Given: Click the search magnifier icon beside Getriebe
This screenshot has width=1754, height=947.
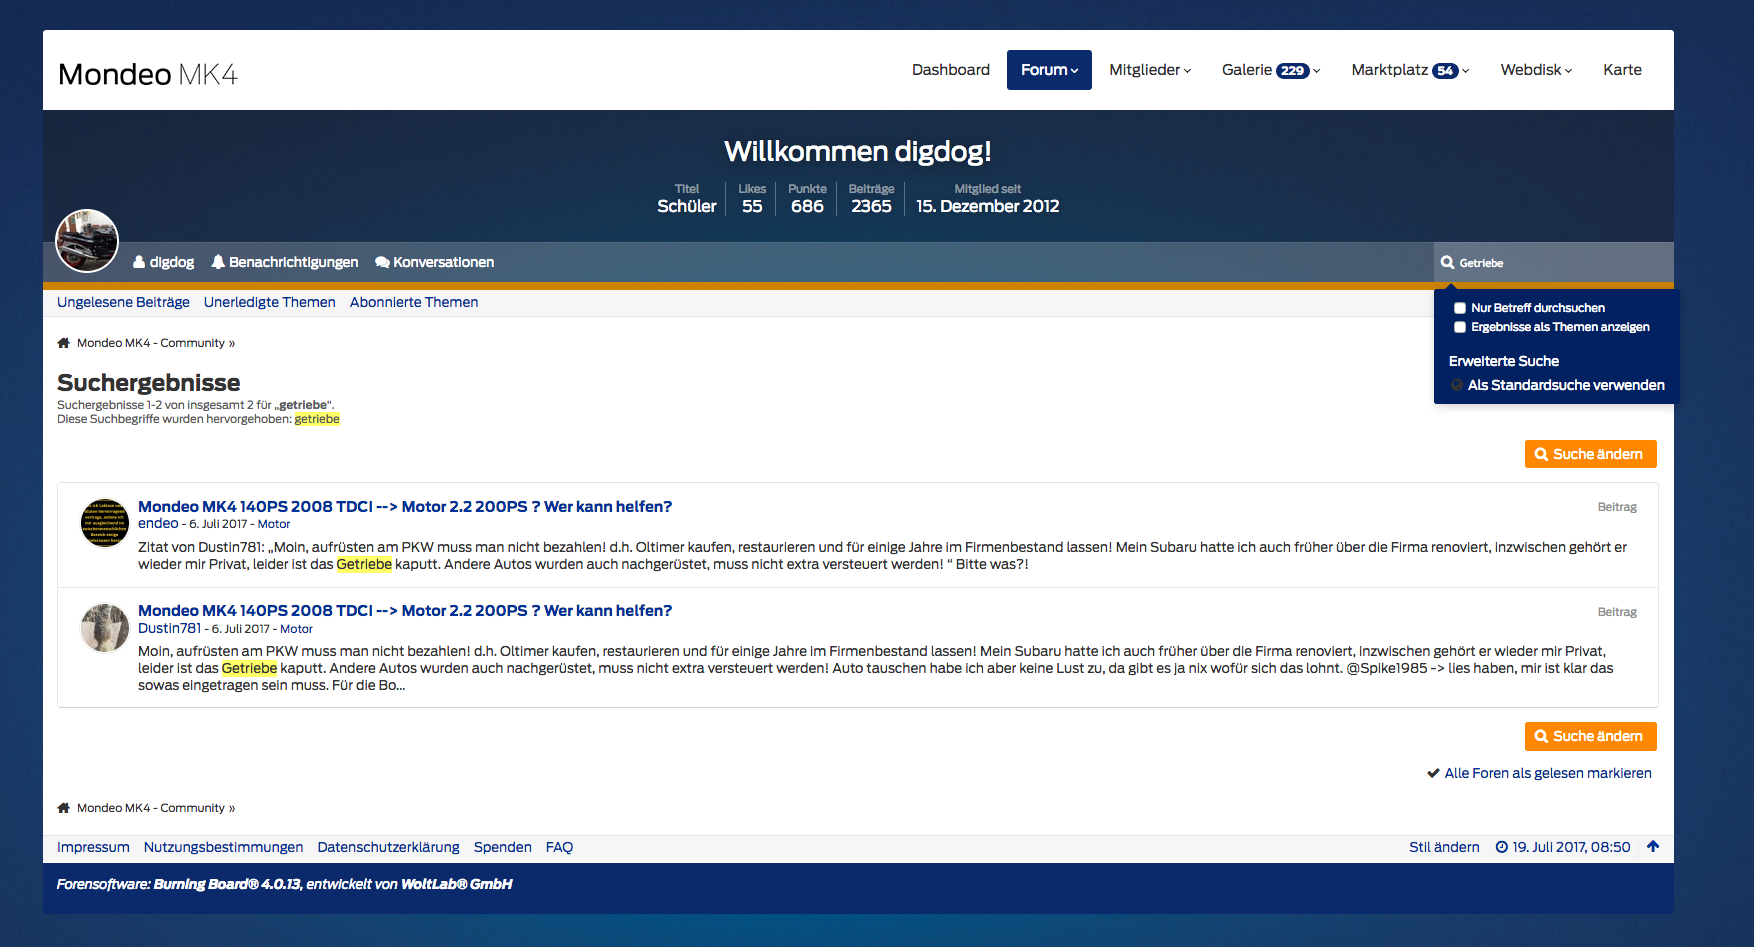Looking at the screenshot, I should click(x=1447, y=263).
